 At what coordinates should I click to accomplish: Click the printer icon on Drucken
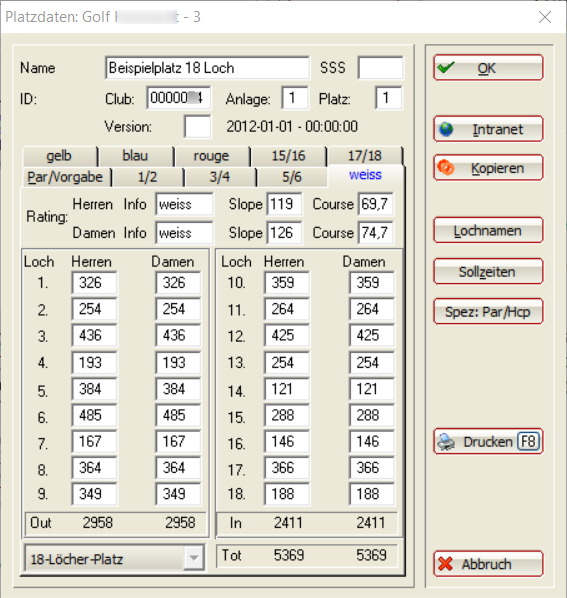(446, 442)
